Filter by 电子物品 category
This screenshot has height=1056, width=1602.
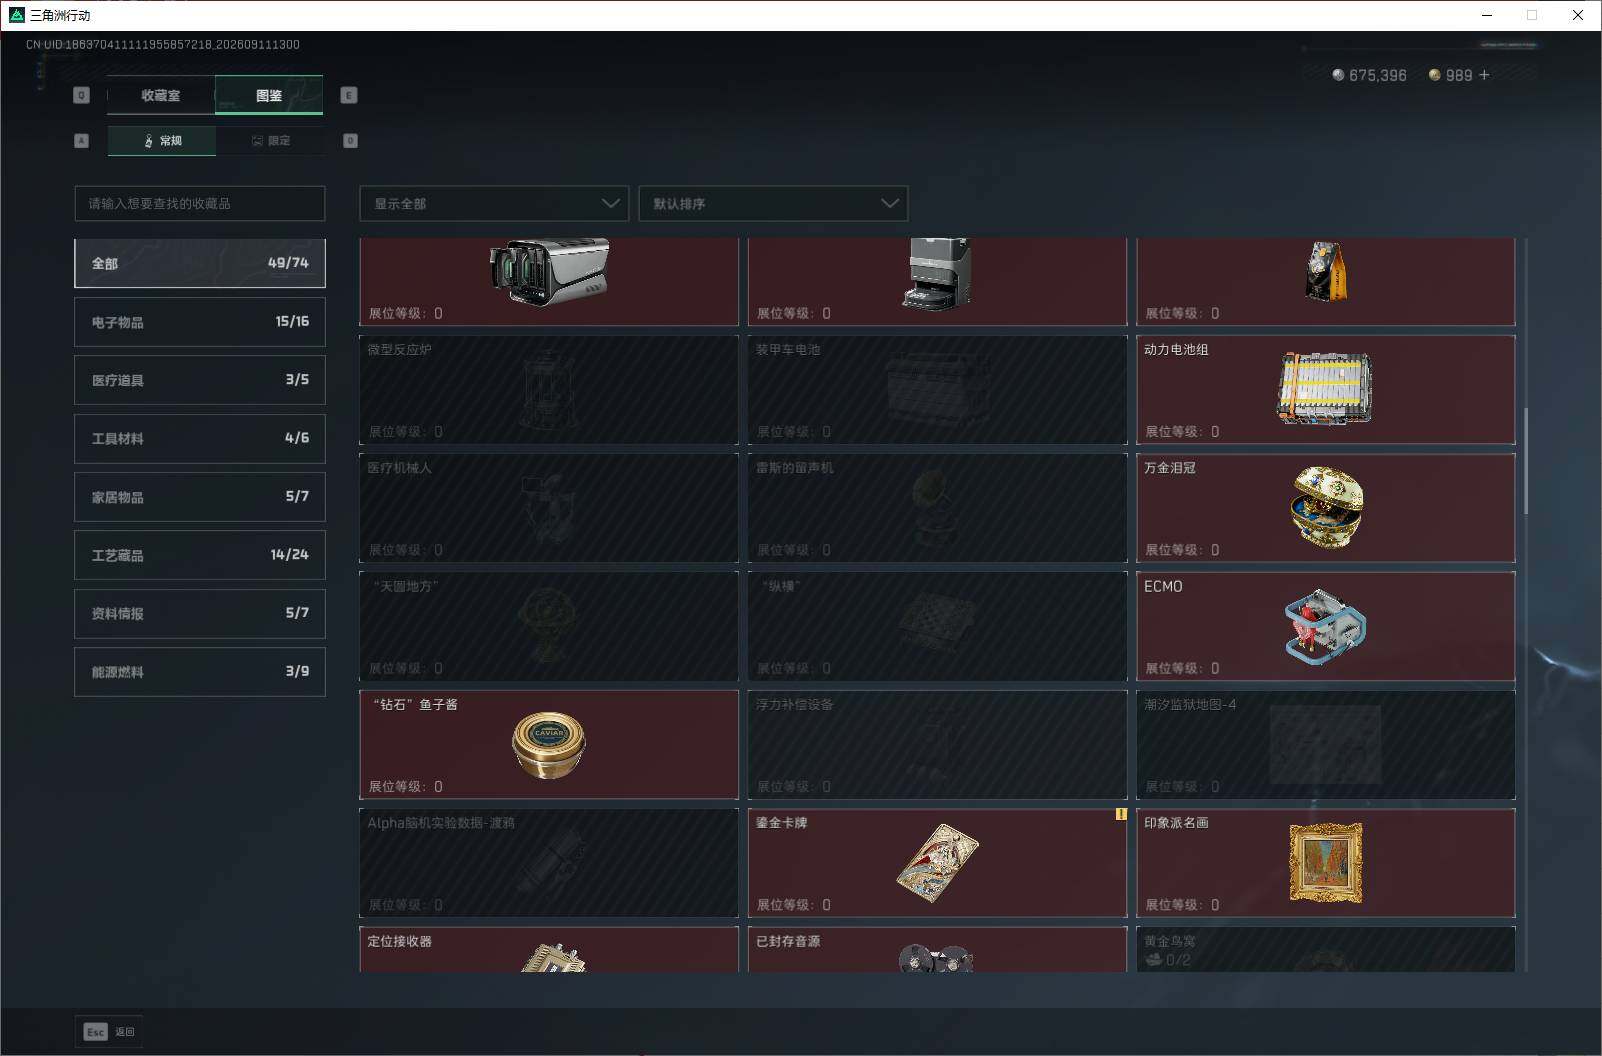pyautogui.click(x=200, y=322)
